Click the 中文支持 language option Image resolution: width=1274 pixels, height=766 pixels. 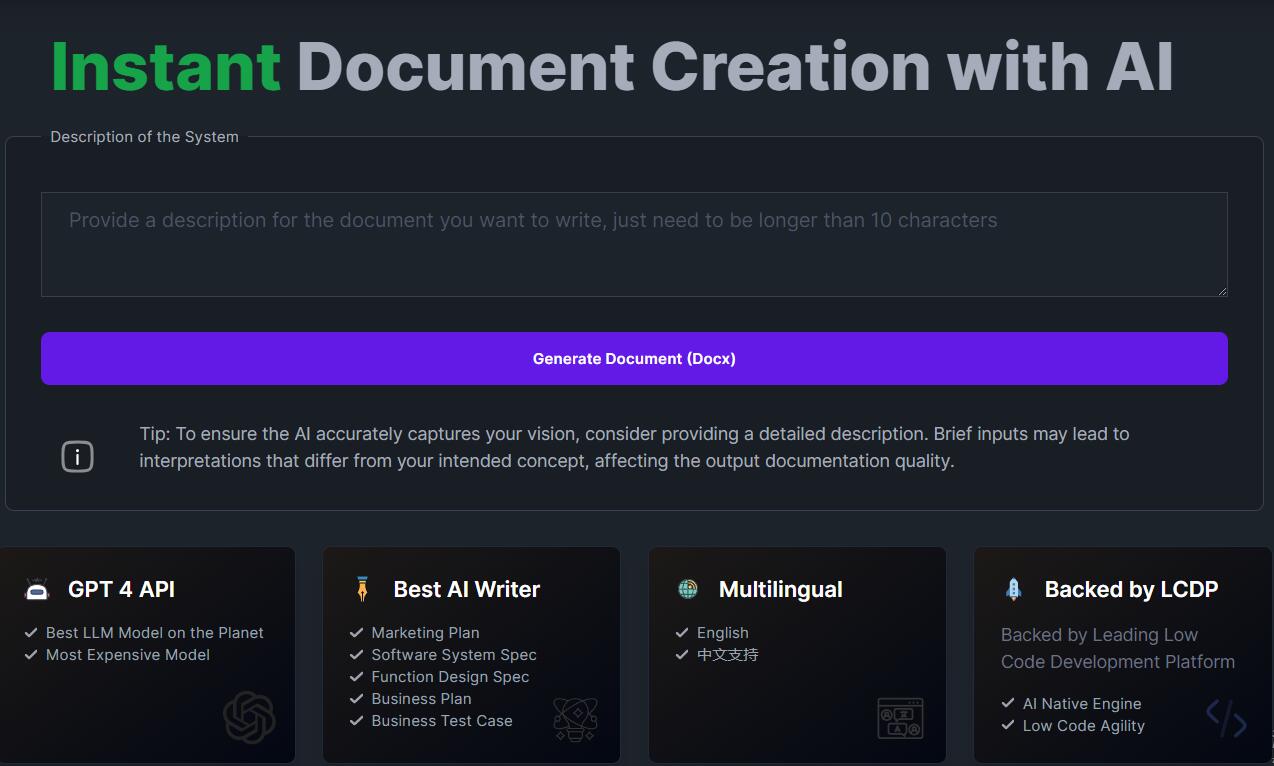(x=727, y=655)
